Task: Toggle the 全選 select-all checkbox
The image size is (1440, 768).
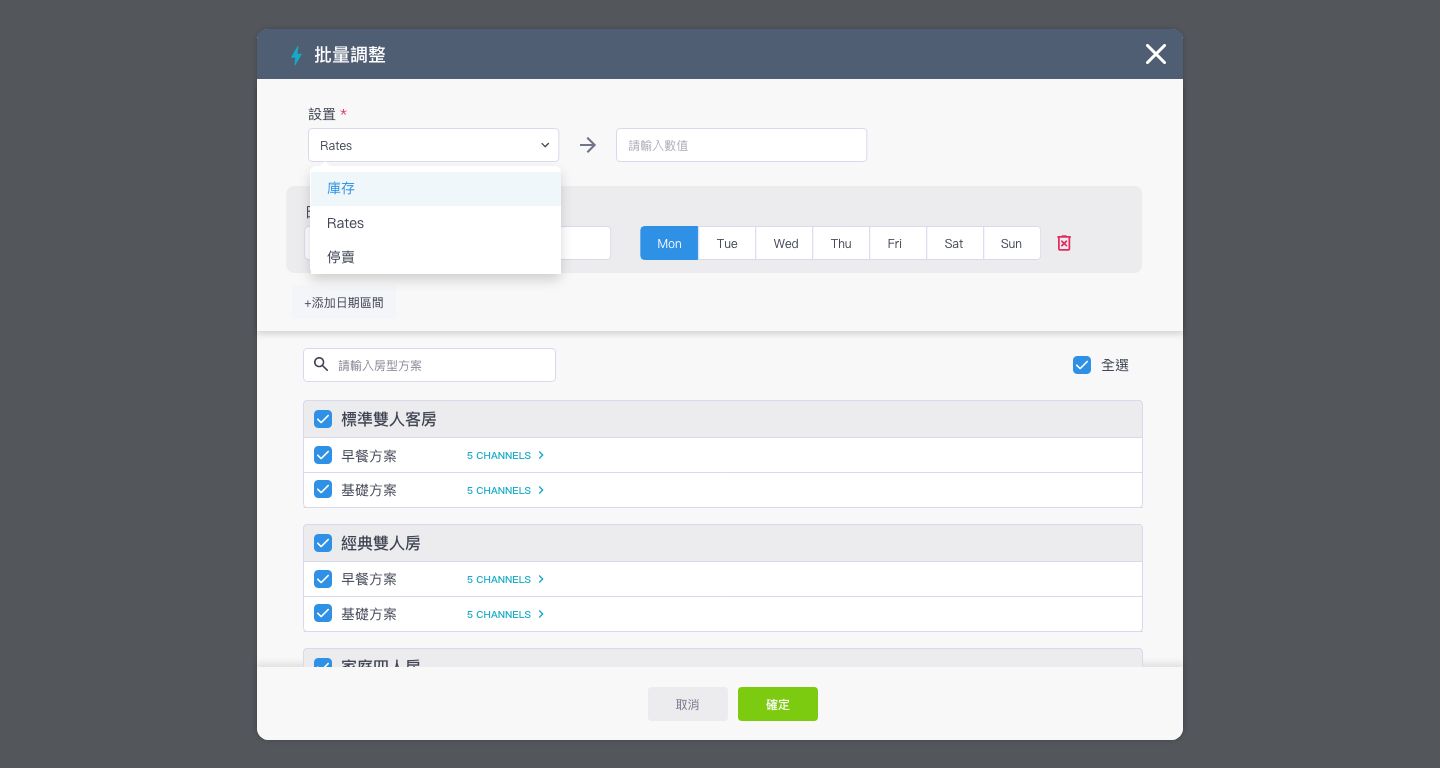Action: click(x=1081, y=365)
